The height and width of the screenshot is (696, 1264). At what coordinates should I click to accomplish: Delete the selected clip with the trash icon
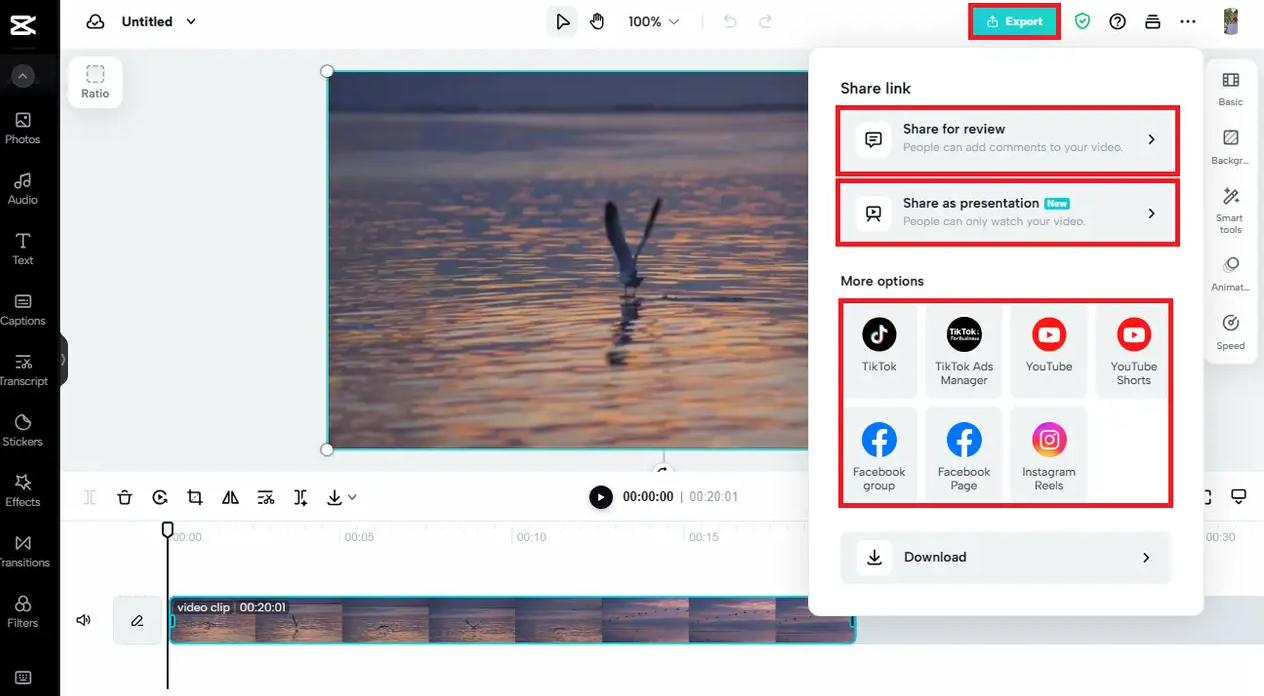coord(125,497)
